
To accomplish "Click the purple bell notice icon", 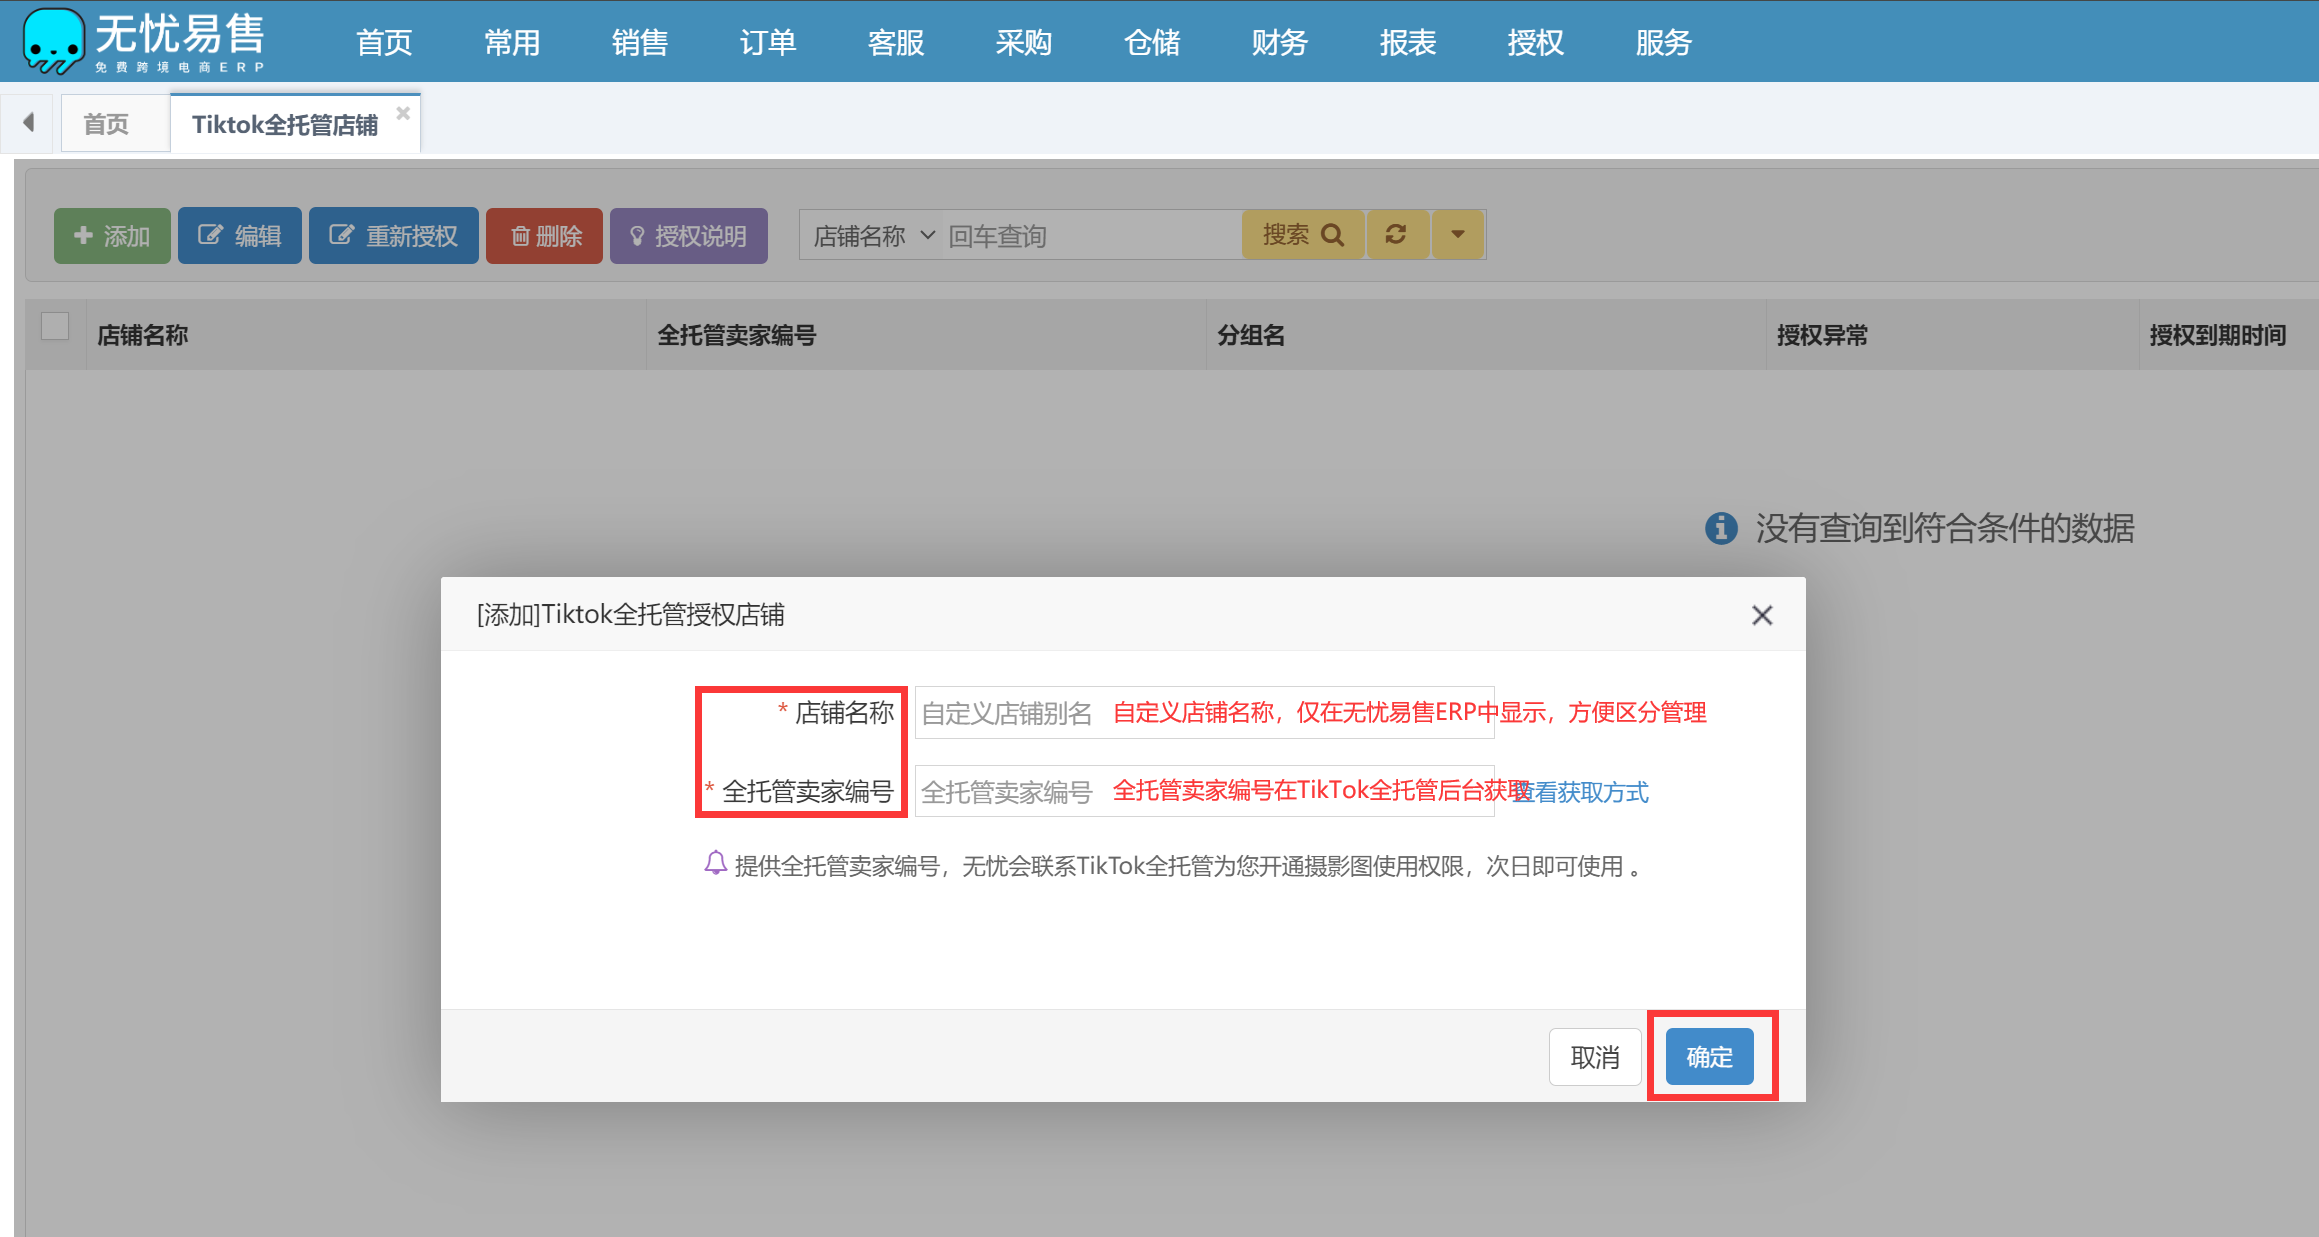I will [x=715, y=863].
